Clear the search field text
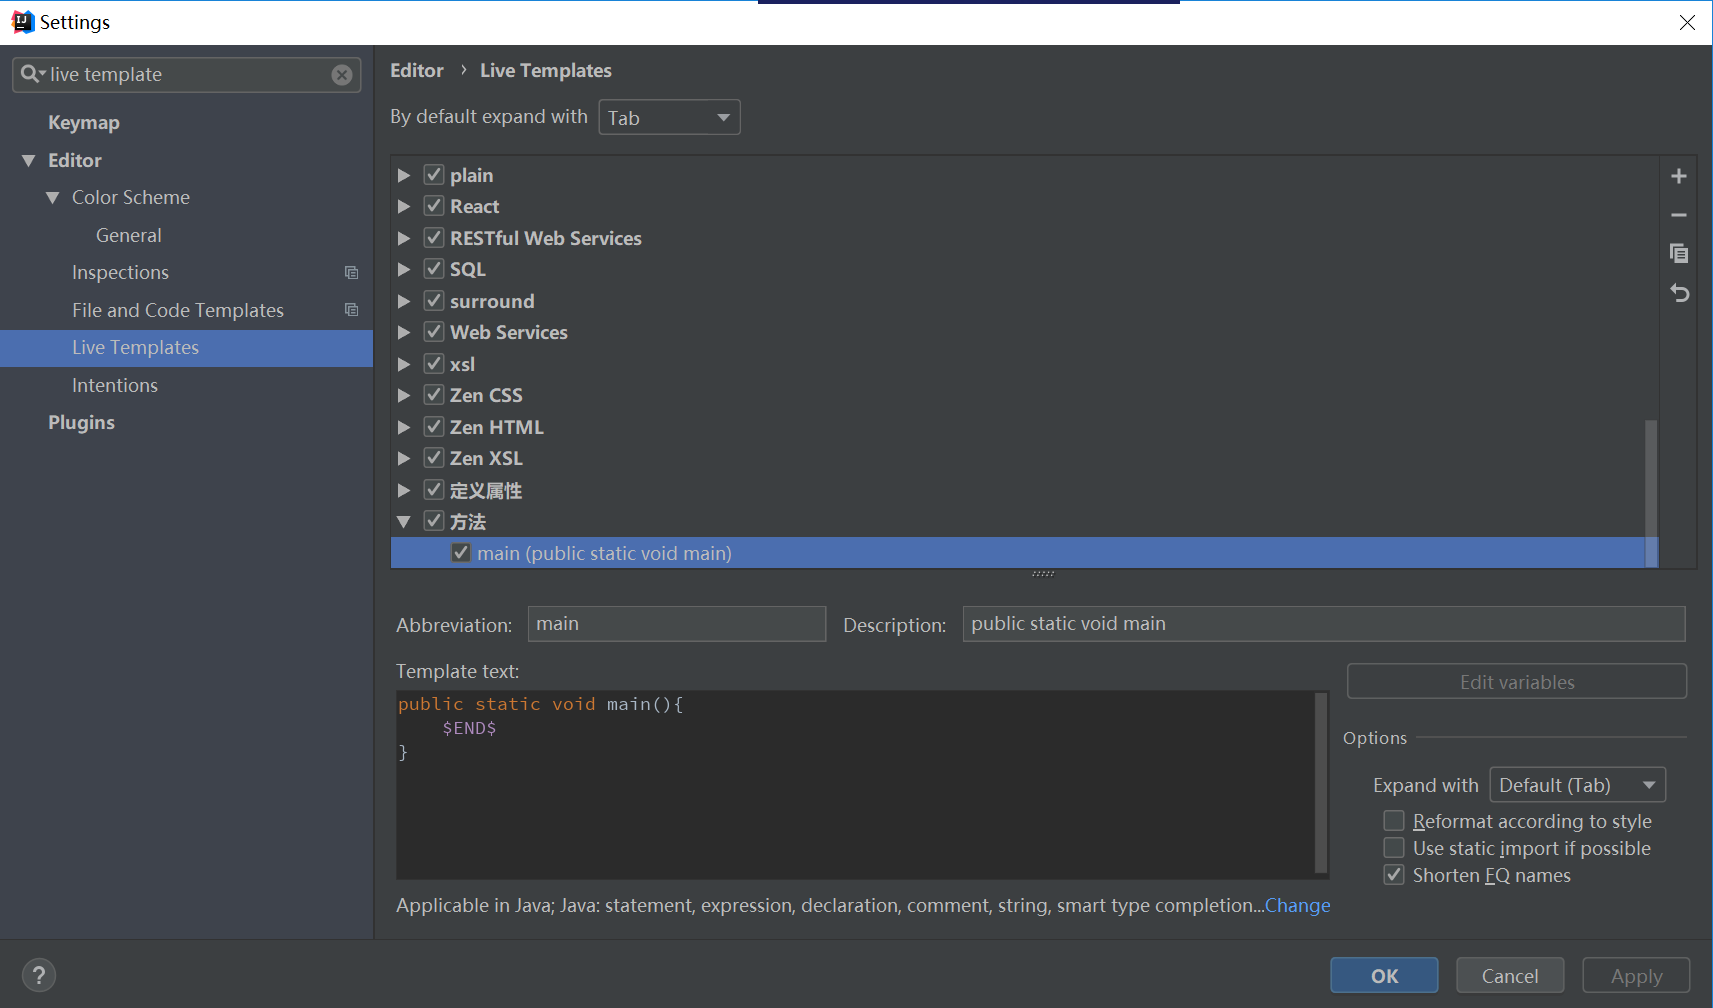 [x=342, y=75]
